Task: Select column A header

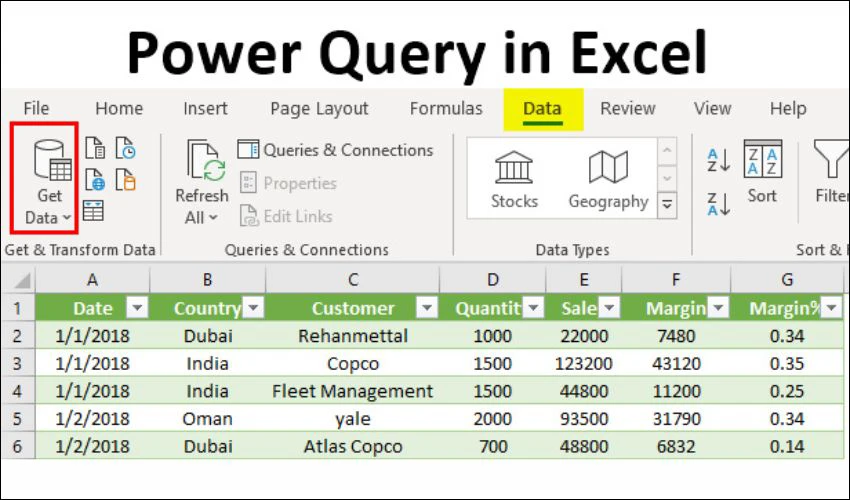Action: point(93,280)
